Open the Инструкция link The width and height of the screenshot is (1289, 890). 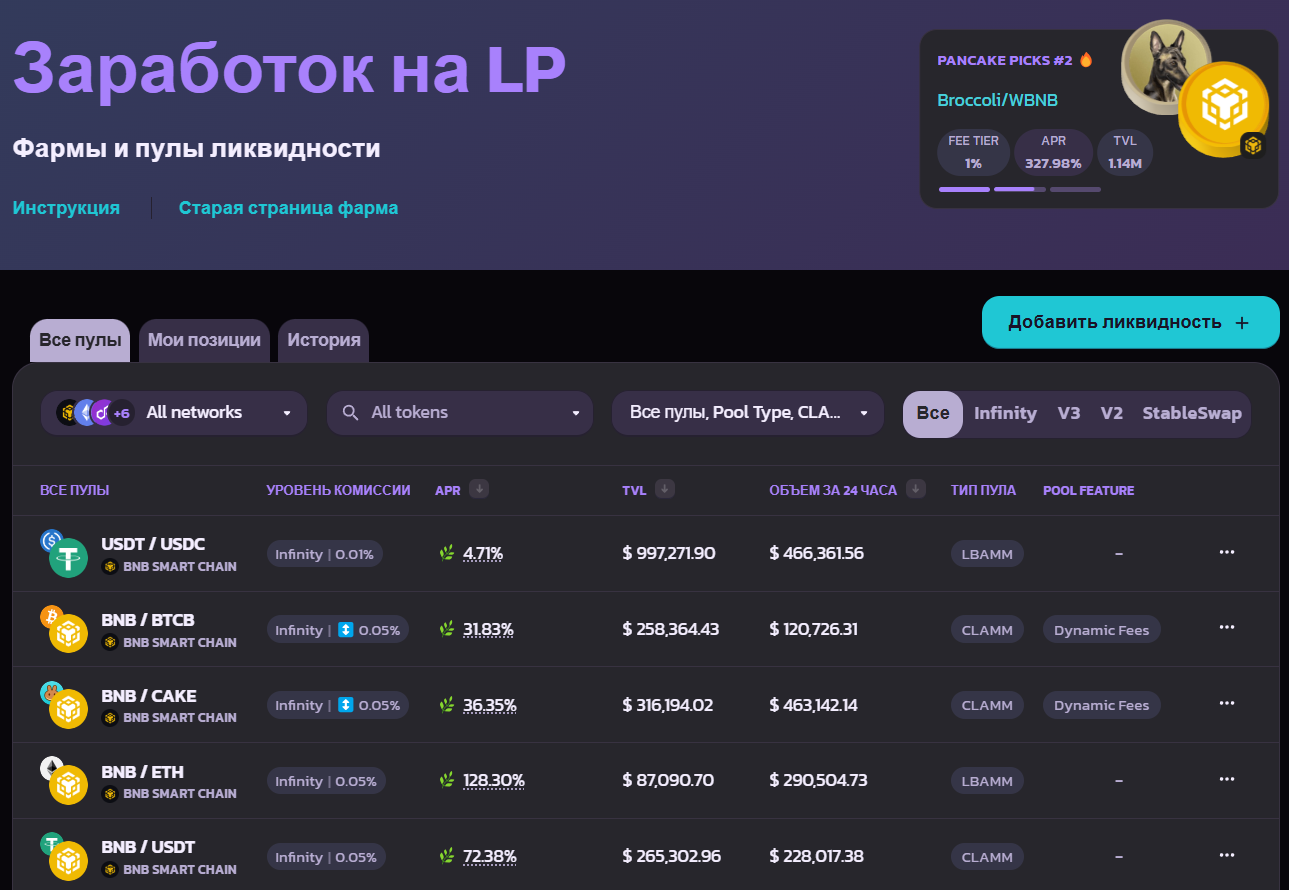[66, 208]
